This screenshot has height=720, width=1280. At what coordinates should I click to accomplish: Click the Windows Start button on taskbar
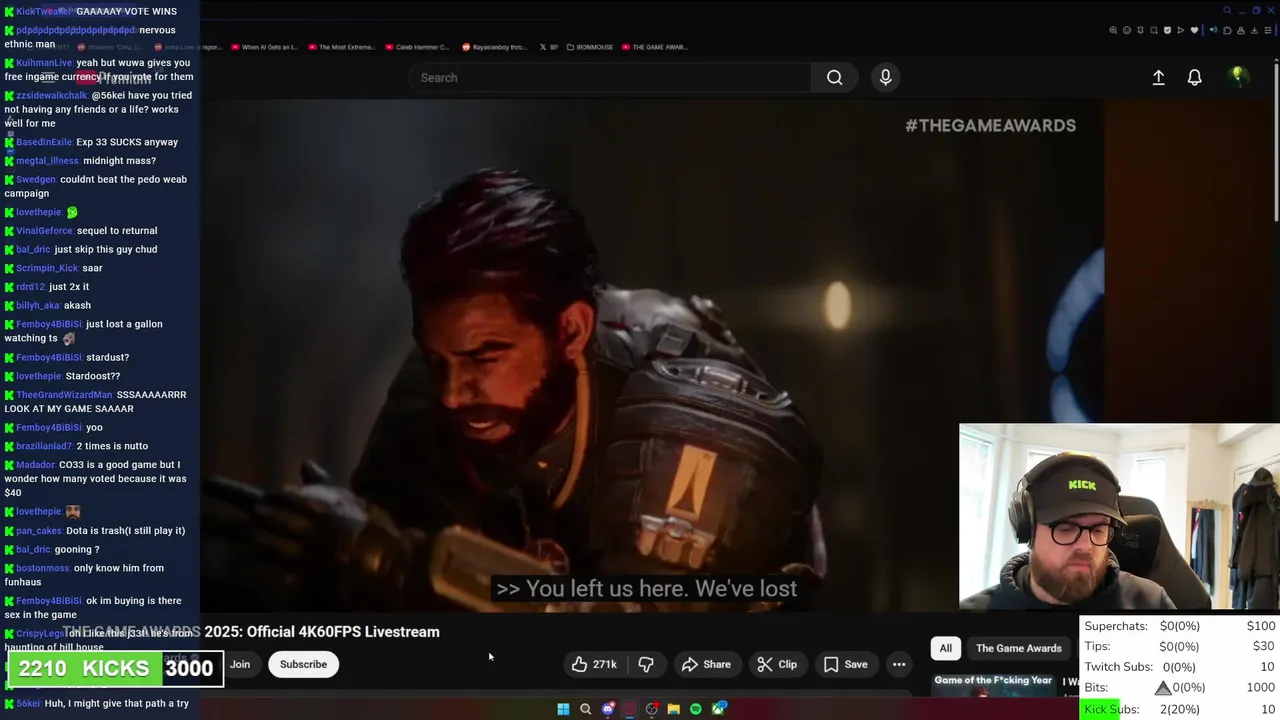563,709
